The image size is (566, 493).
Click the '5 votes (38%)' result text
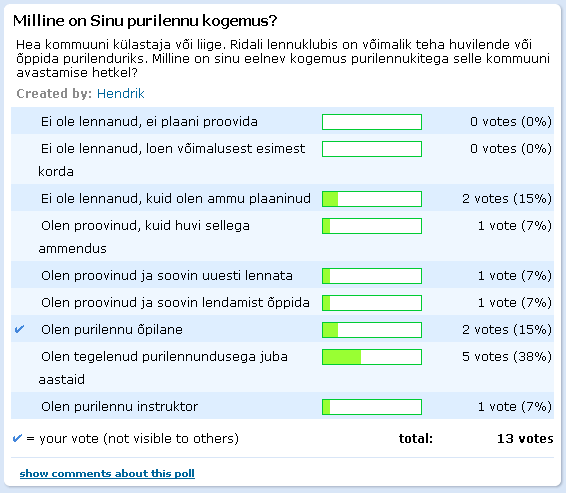click(507, 357)
